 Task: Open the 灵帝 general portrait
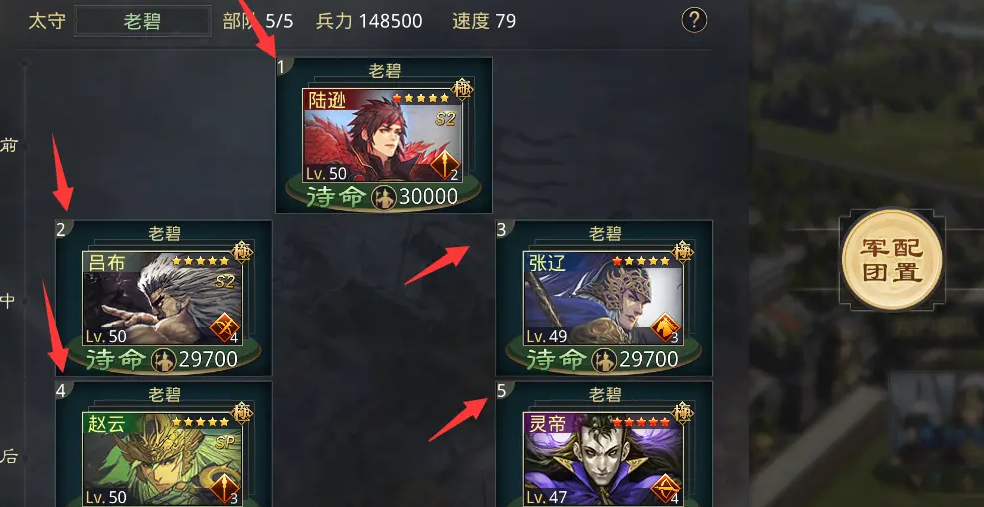[603, 459]
